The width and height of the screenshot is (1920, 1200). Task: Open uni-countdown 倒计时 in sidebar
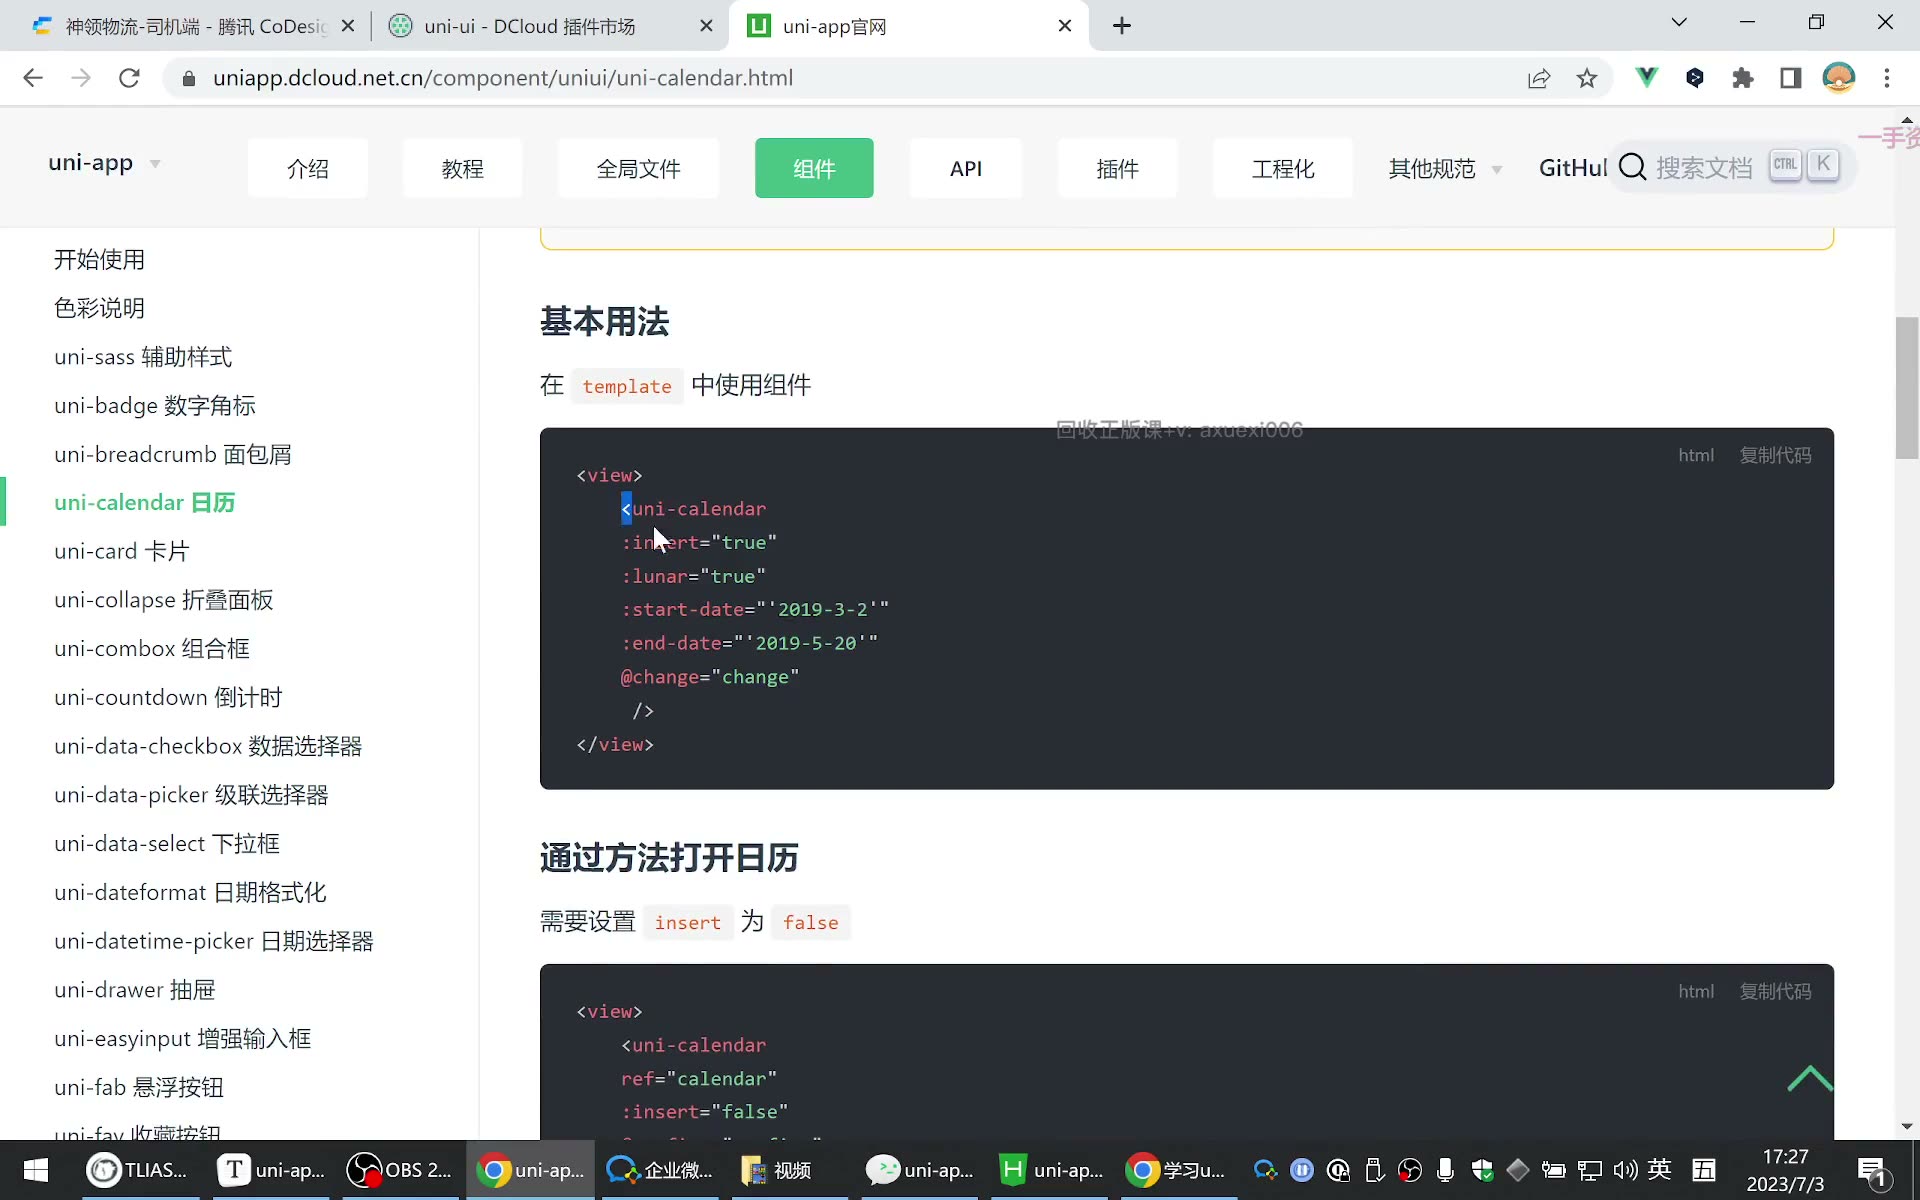coord(168,698)
